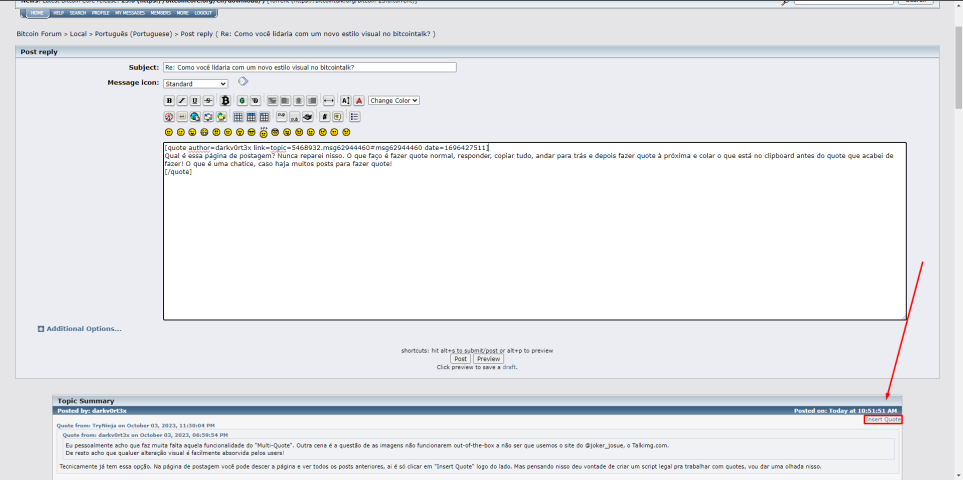Image resolution: width=963 pixels, height=480 pixels.
Task: Click the message icon preview image
Action: pos(243,82)
